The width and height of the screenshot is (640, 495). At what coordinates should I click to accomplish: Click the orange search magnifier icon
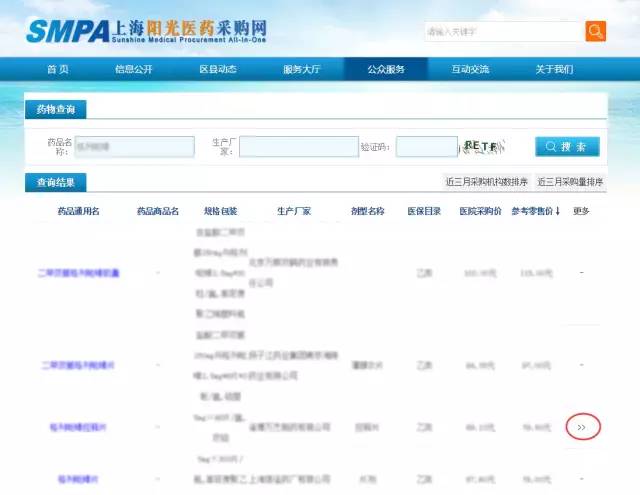click(x=595, y=31)
